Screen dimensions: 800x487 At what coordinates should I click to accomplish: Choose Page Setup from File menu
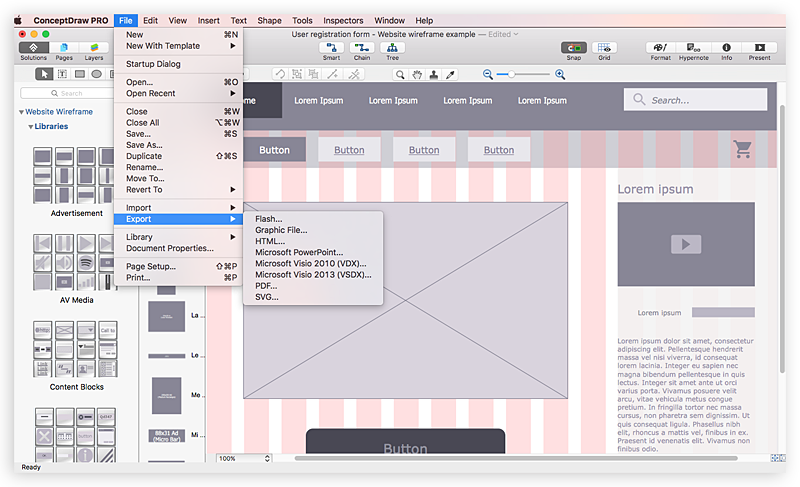(178, 266)
